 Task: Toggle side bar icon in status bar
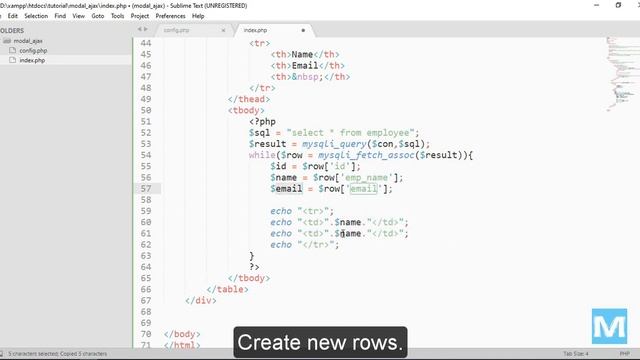click(x=2, y=353)
